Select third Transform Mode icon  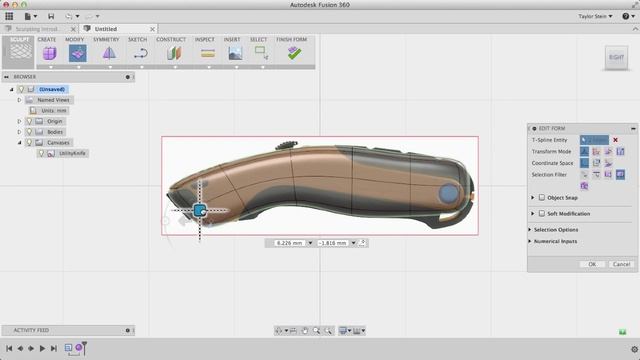click(608, 151)
